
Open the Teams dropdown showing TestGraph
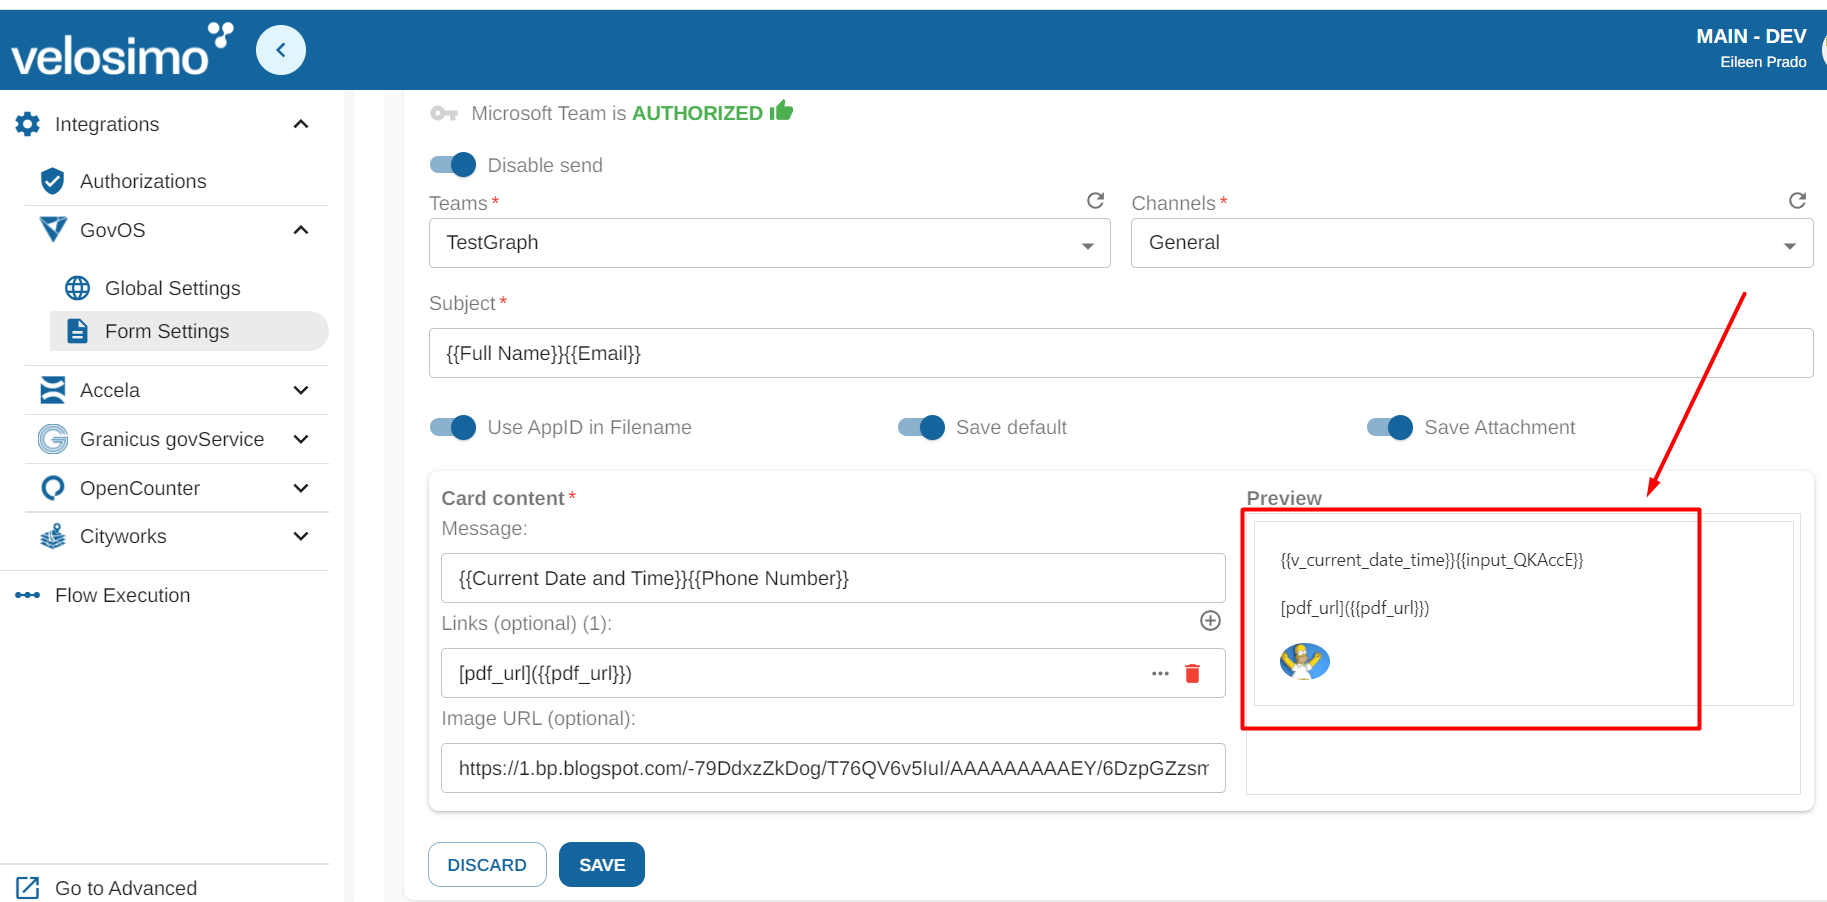[x=770, y=243]
